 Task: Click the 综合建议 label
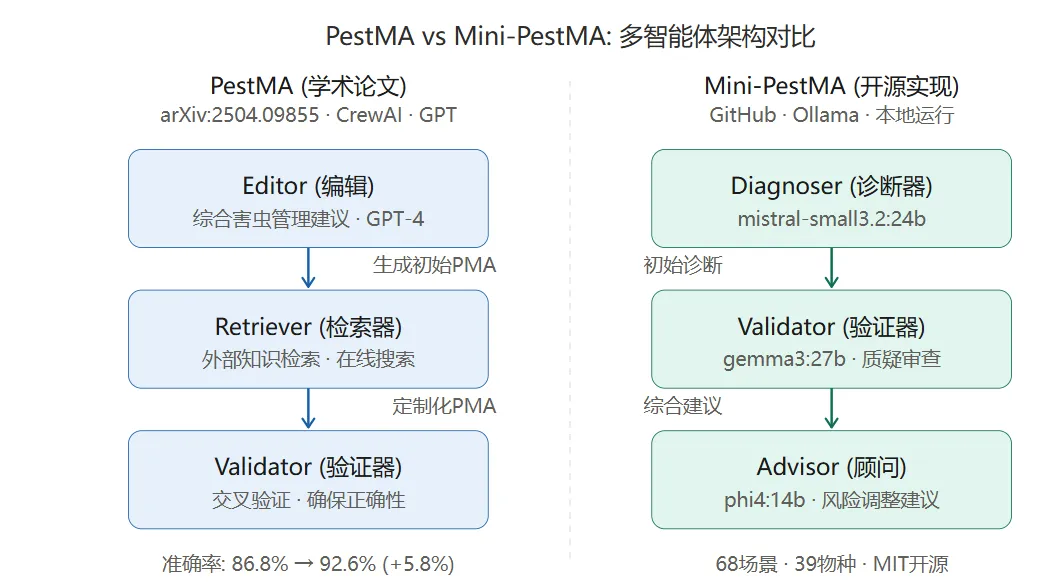pyautogui.click(x=683, y=406)
